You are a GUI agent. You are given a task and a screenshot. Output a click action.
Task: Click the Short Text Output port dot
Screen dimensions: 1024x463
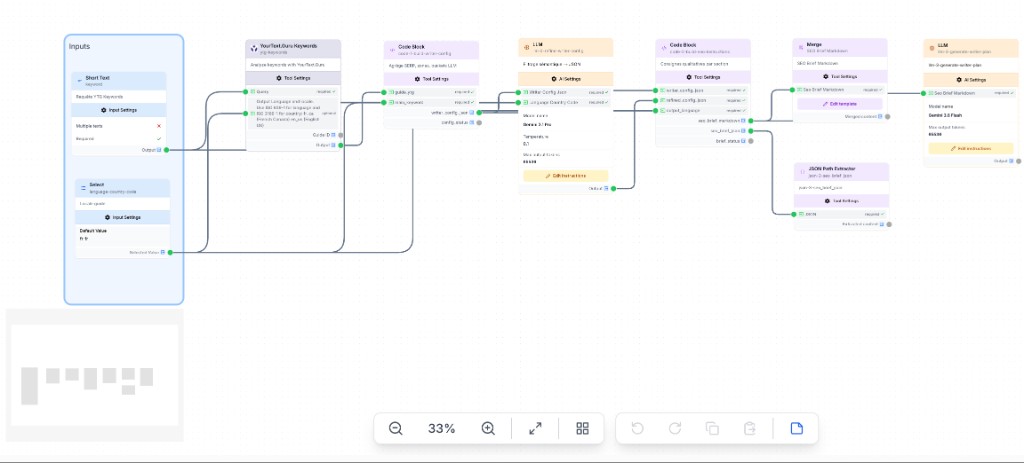point(167,150)
